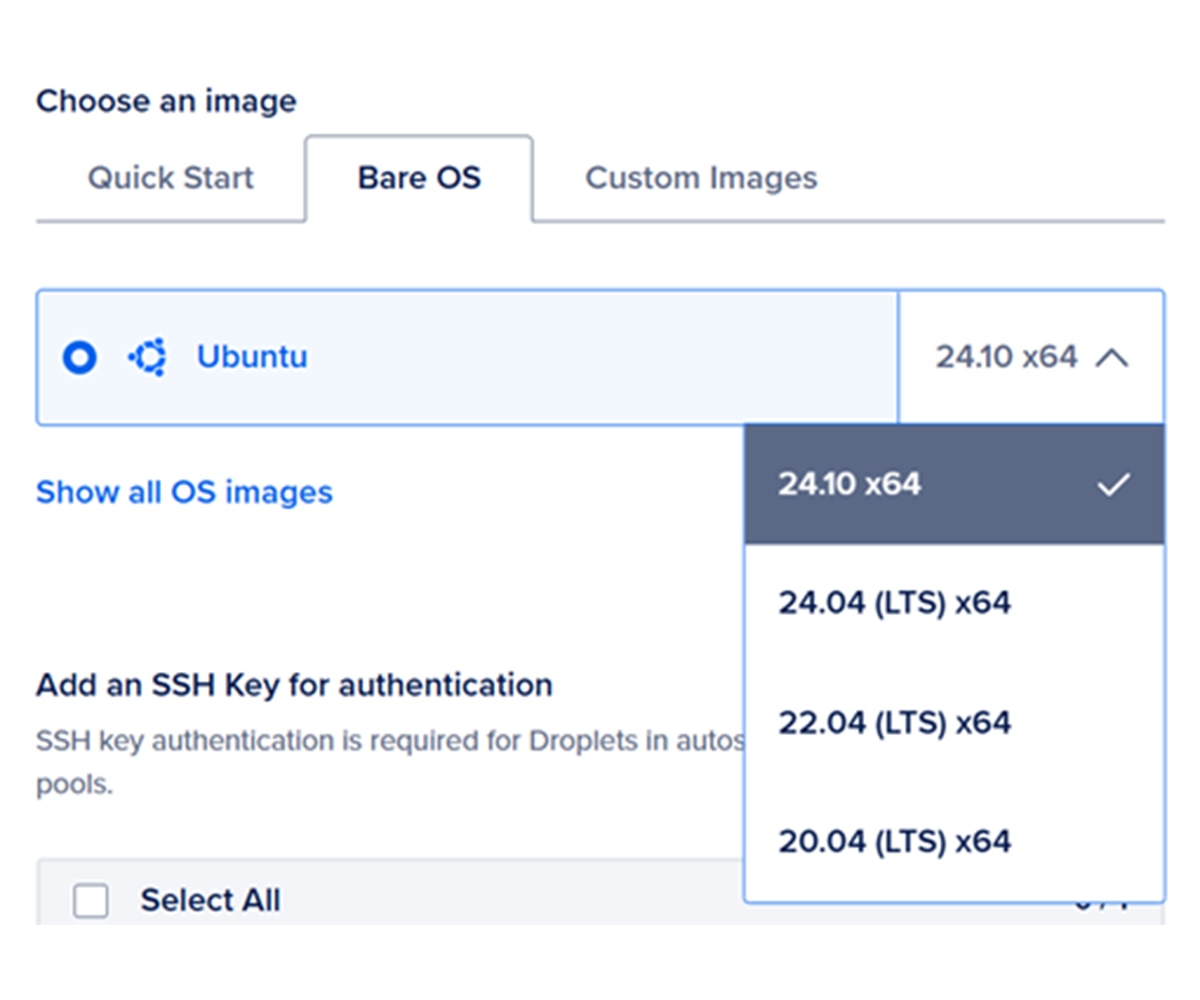Click the Ubuntu logo icon

148,357
